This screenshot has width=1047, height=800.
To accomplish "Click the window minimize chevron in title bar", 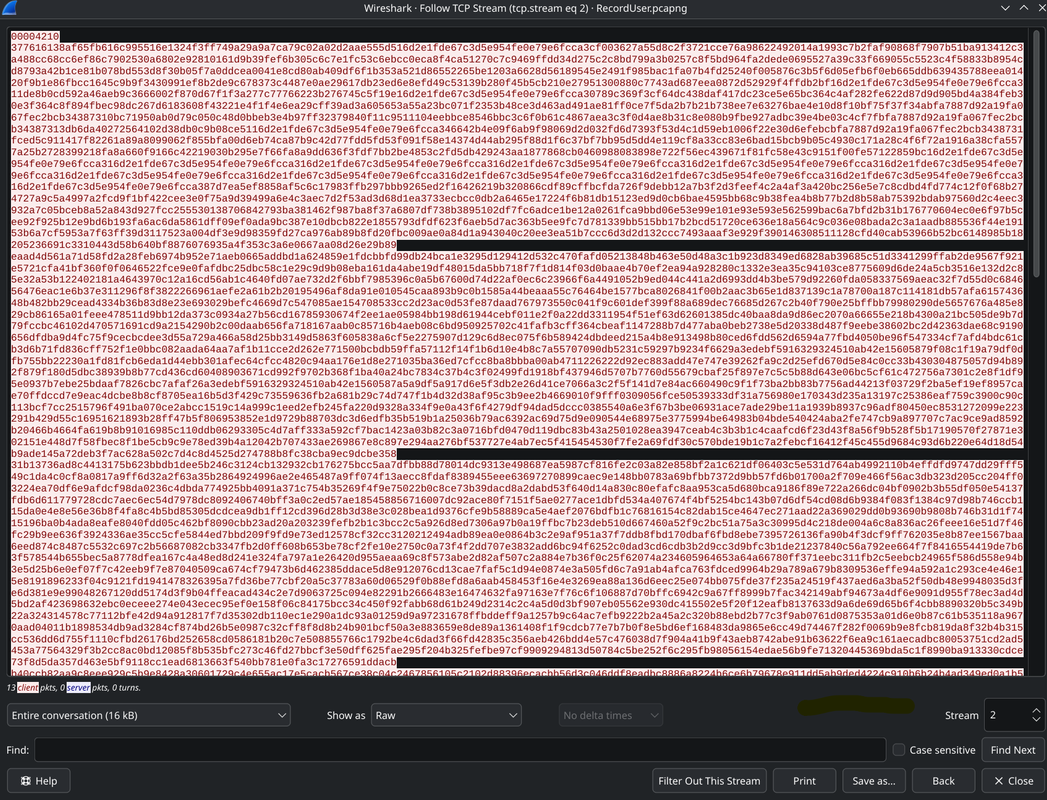I will (x=1005, y=8).
